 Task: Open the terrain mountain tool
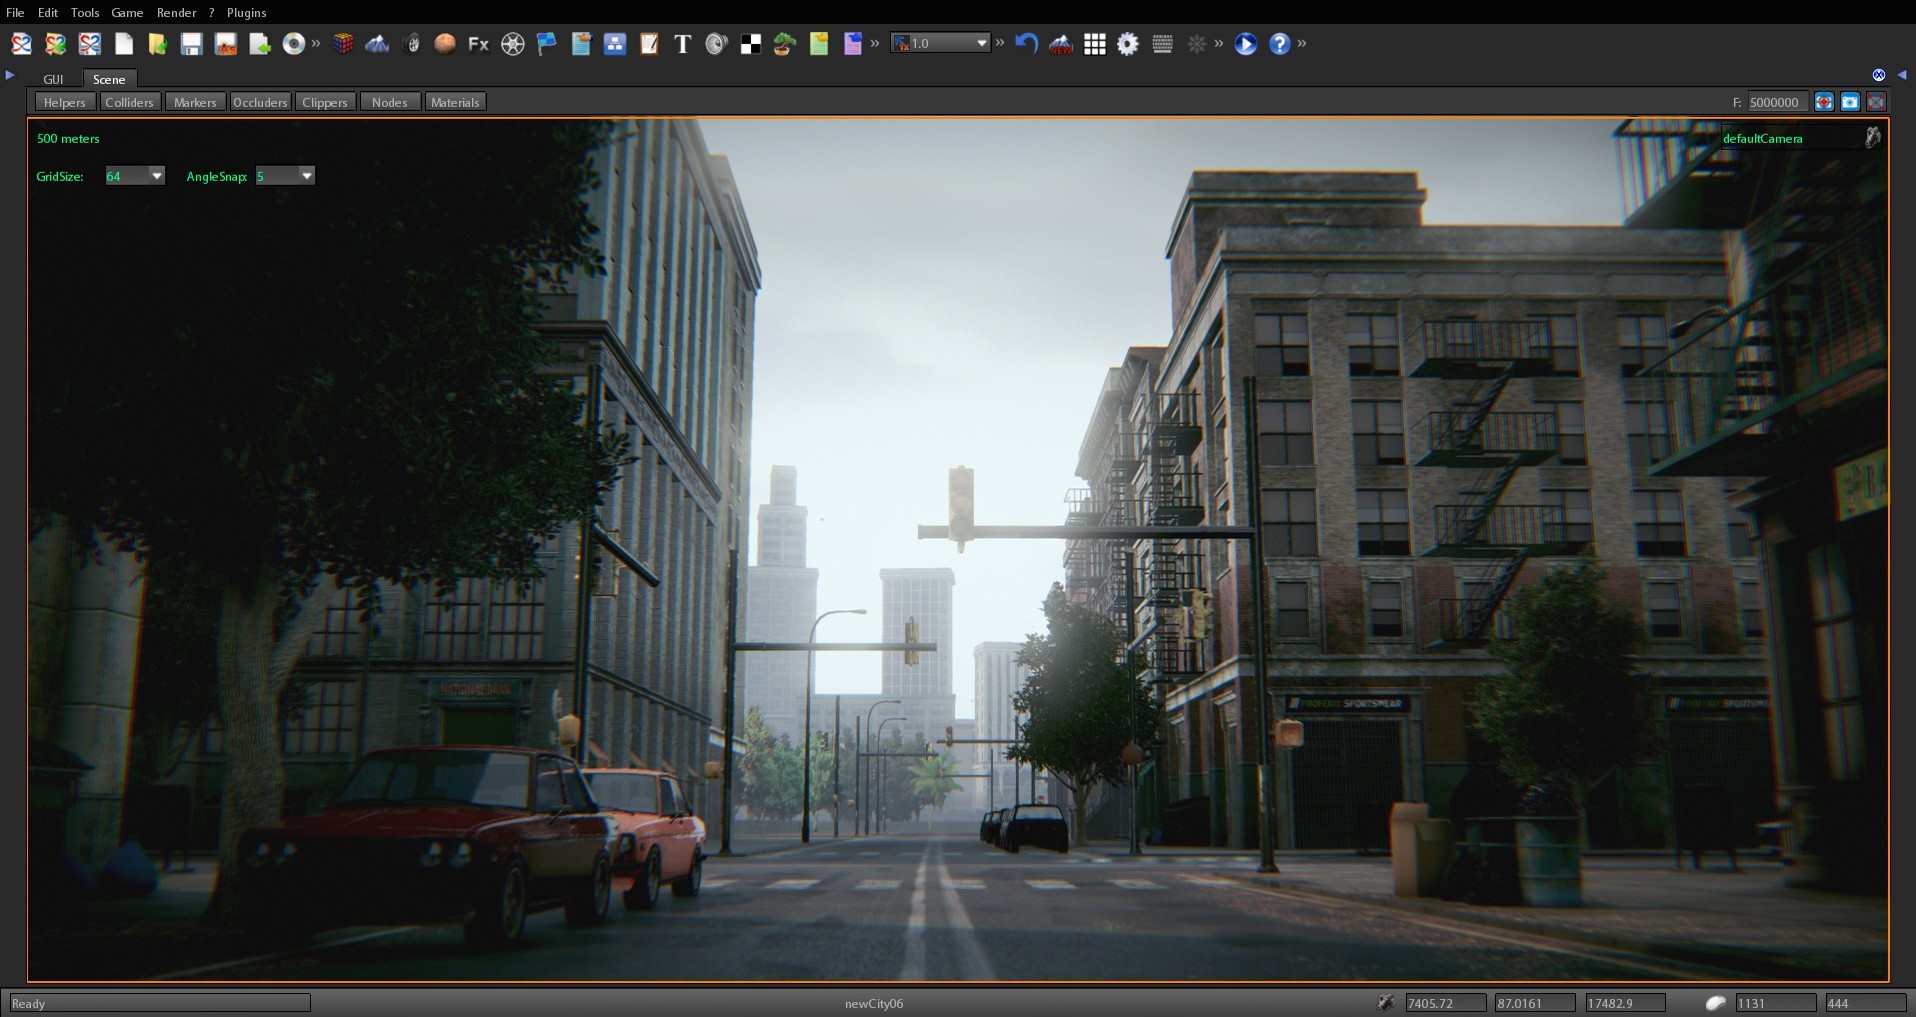click(x=378, y=44)
